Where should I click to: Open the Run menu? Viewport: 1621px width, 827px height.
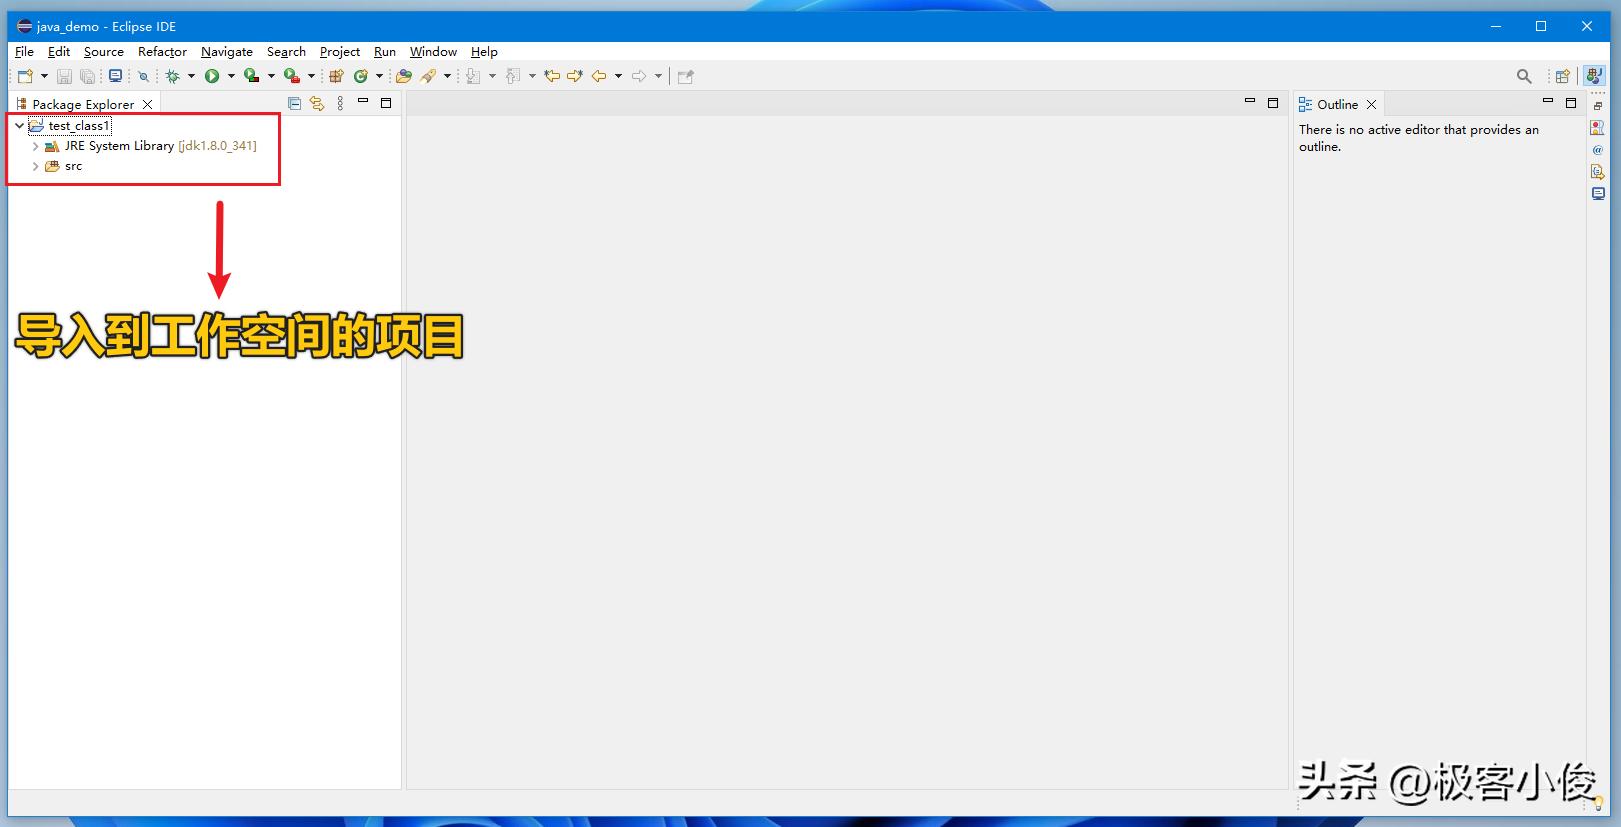click(385, 52)
